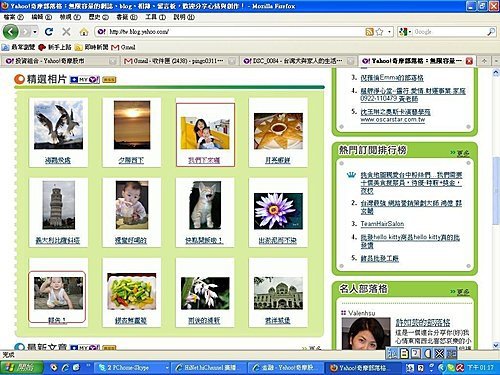Screen dimensions: 500x375
Task: Reload the page with the refresh icon
Action: [49, 32]
